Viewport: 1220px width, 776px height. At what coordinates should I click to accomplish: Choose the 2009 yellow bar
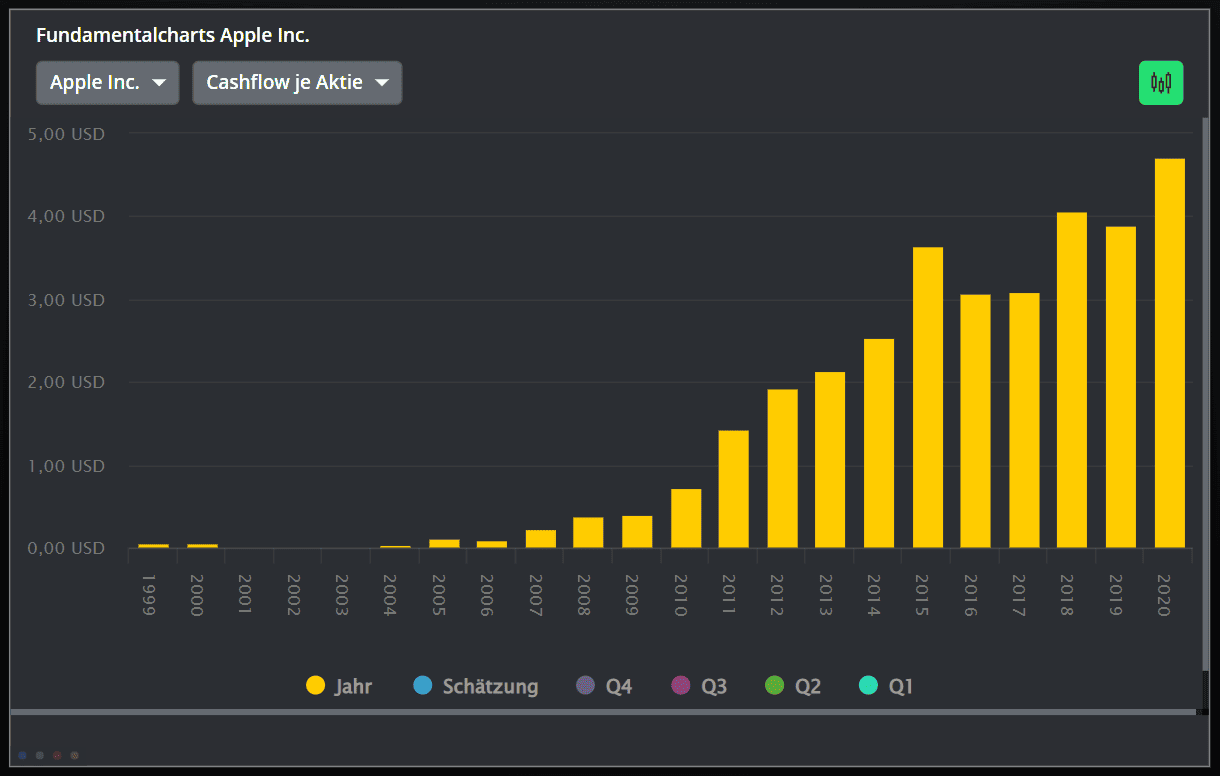(637, 532)
